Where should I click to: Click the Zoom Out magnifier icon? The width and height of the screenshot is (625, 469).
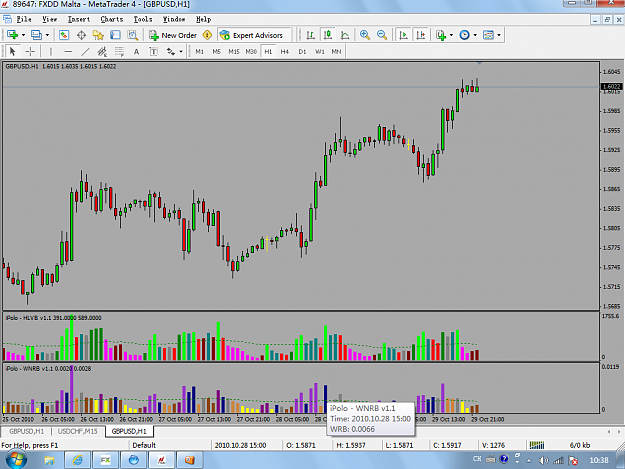tap(382, 35)
